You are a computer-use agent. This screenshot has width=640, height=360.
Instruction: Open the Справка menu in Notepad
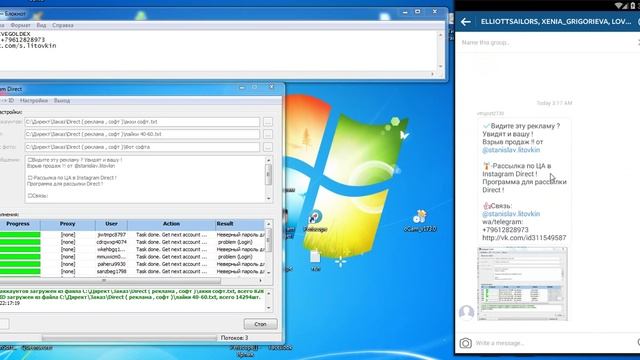point(63,25)
